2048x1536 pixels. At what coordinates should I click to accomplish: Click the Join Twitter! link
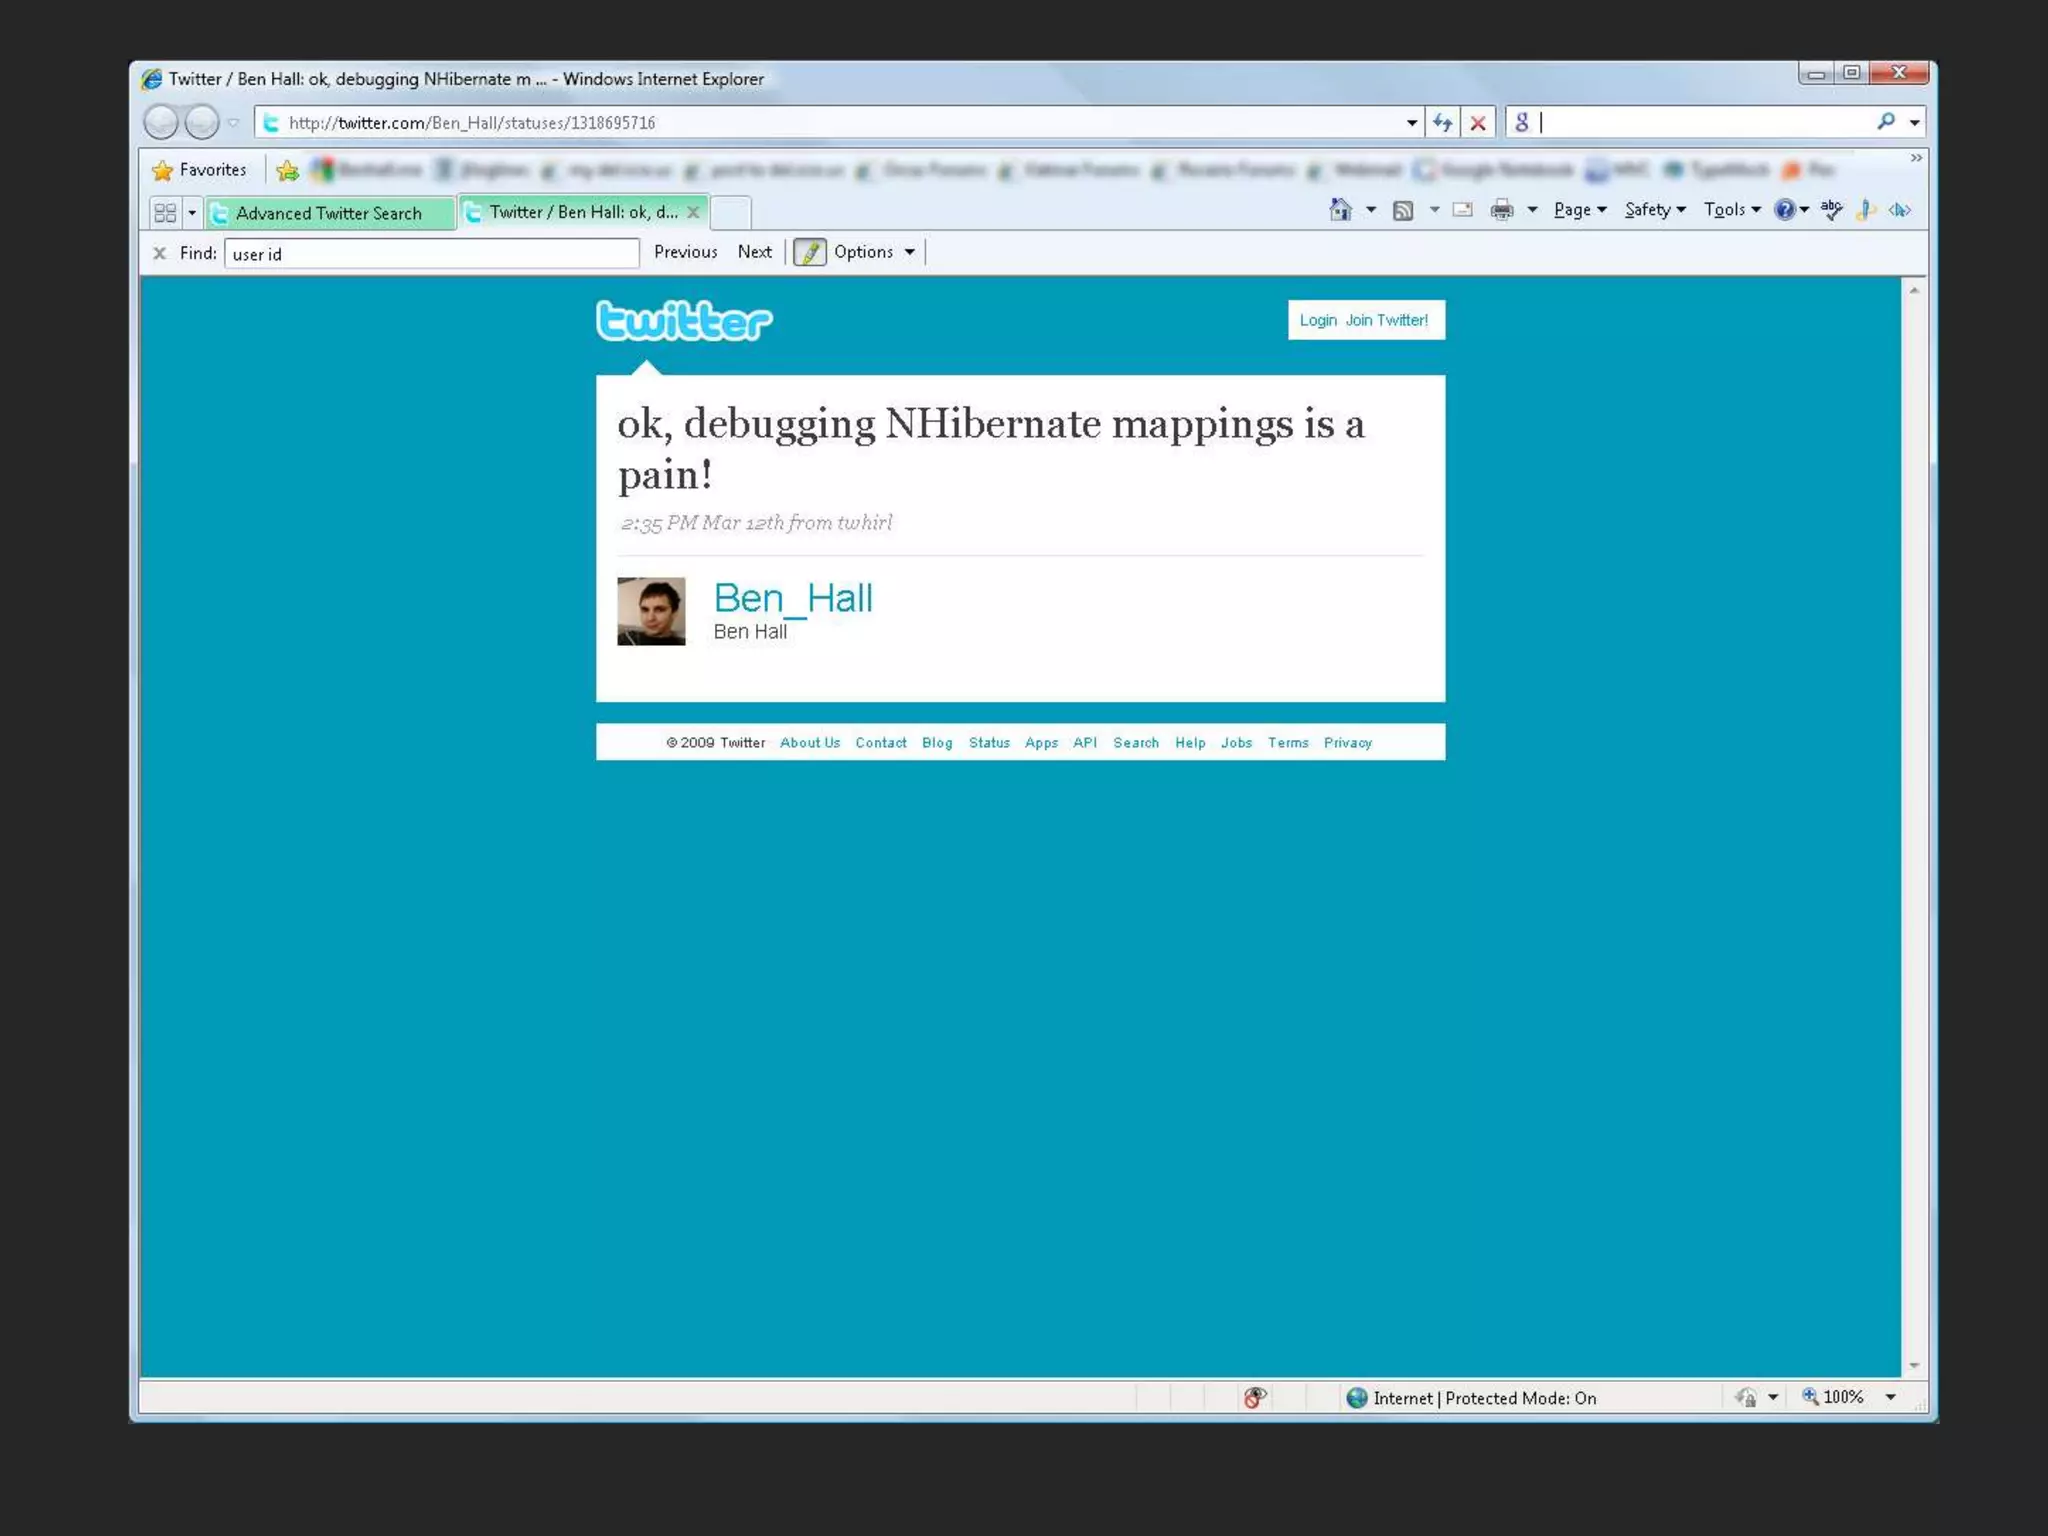[x=1386, y=320]
